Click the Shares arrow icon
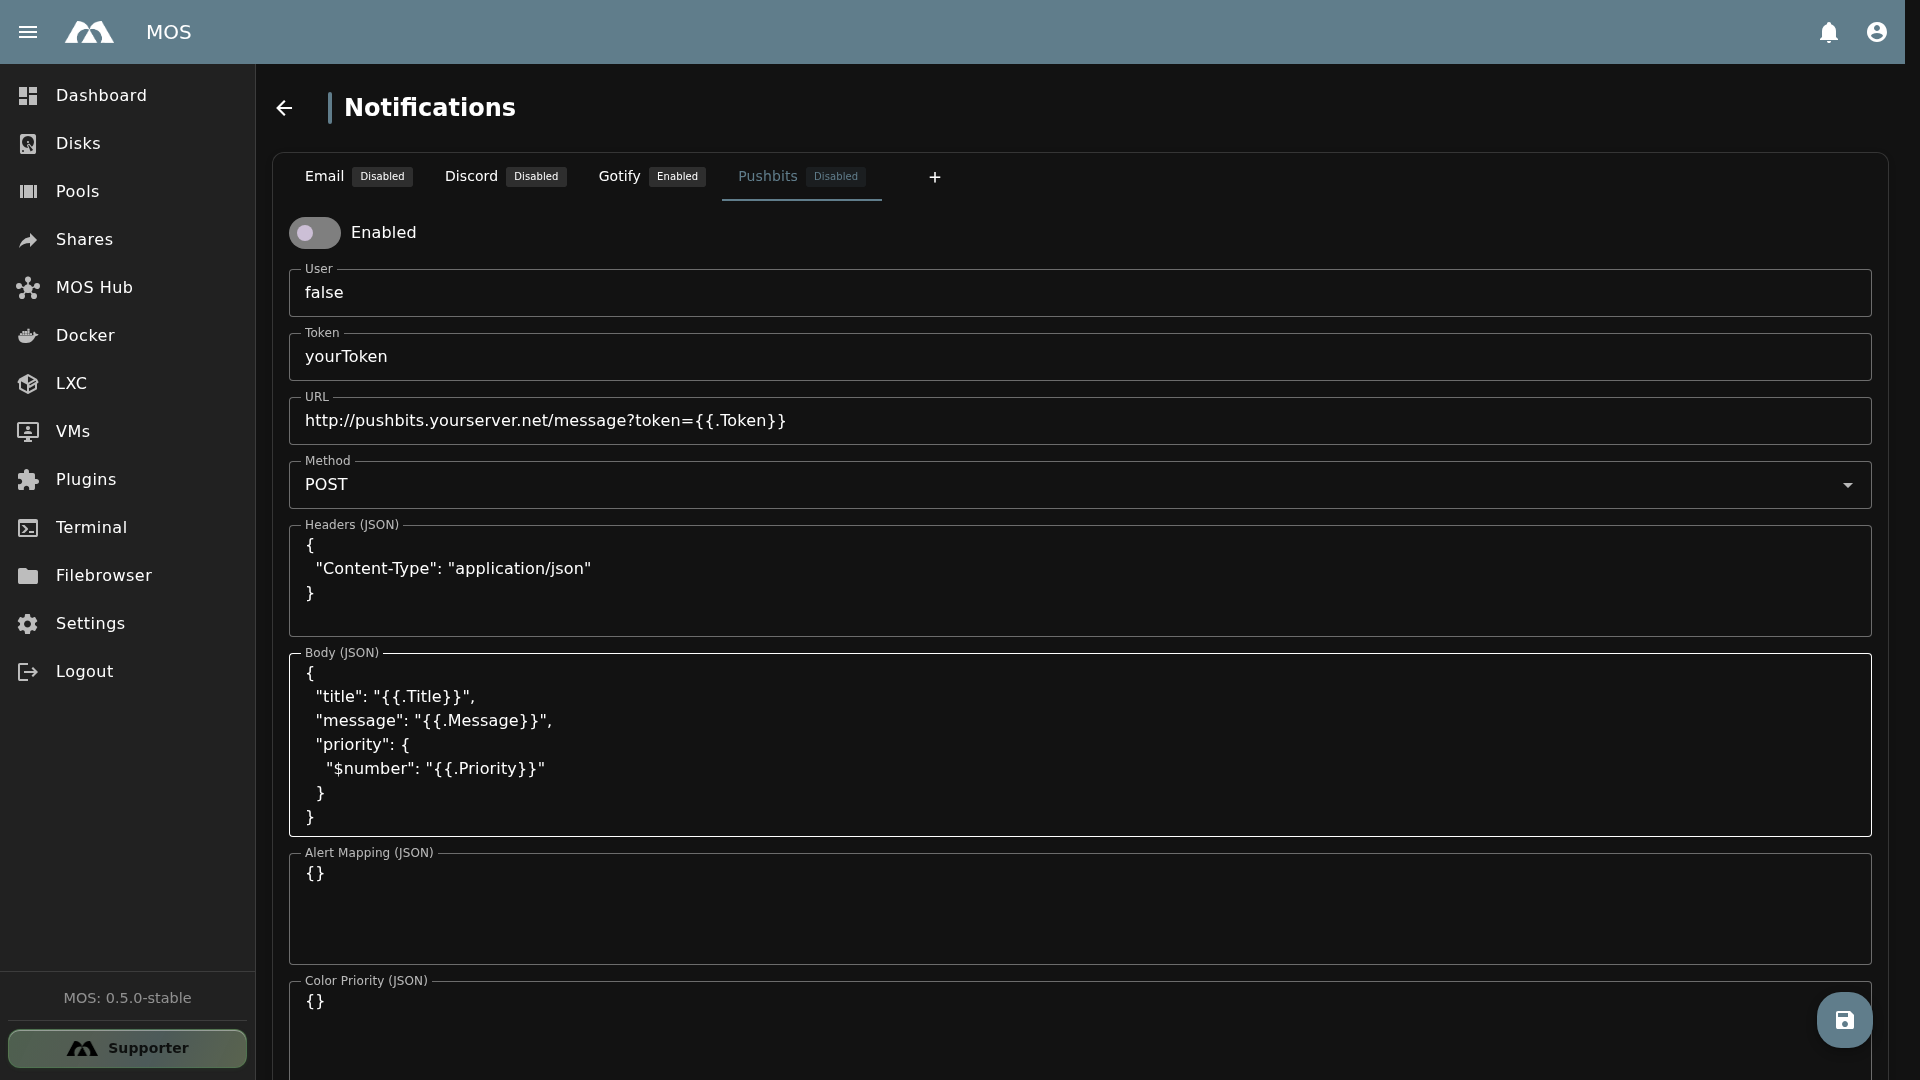1920x1080 pixels. pyautogui.click(x=28, y=240)
